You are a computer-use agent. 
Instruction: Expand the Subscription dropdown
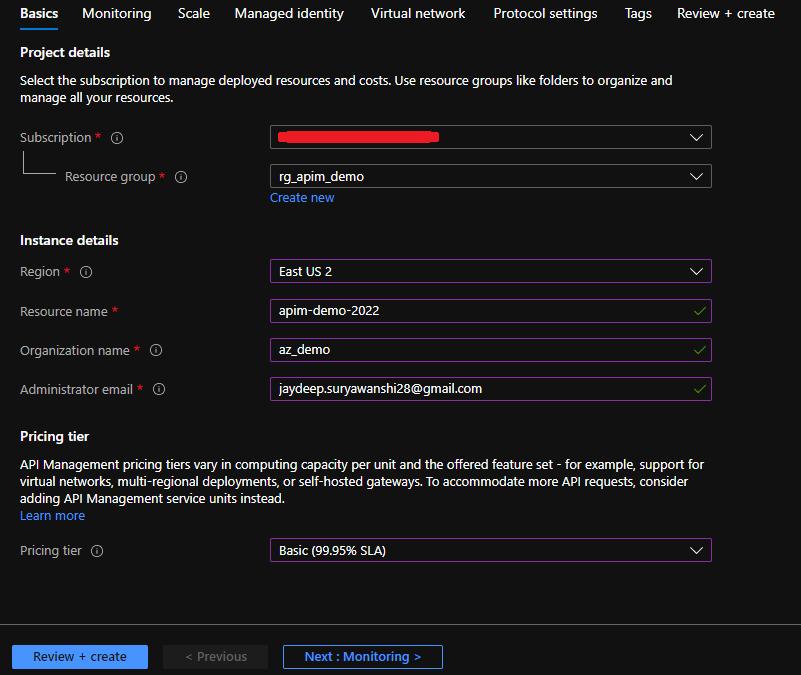point(490,137)
